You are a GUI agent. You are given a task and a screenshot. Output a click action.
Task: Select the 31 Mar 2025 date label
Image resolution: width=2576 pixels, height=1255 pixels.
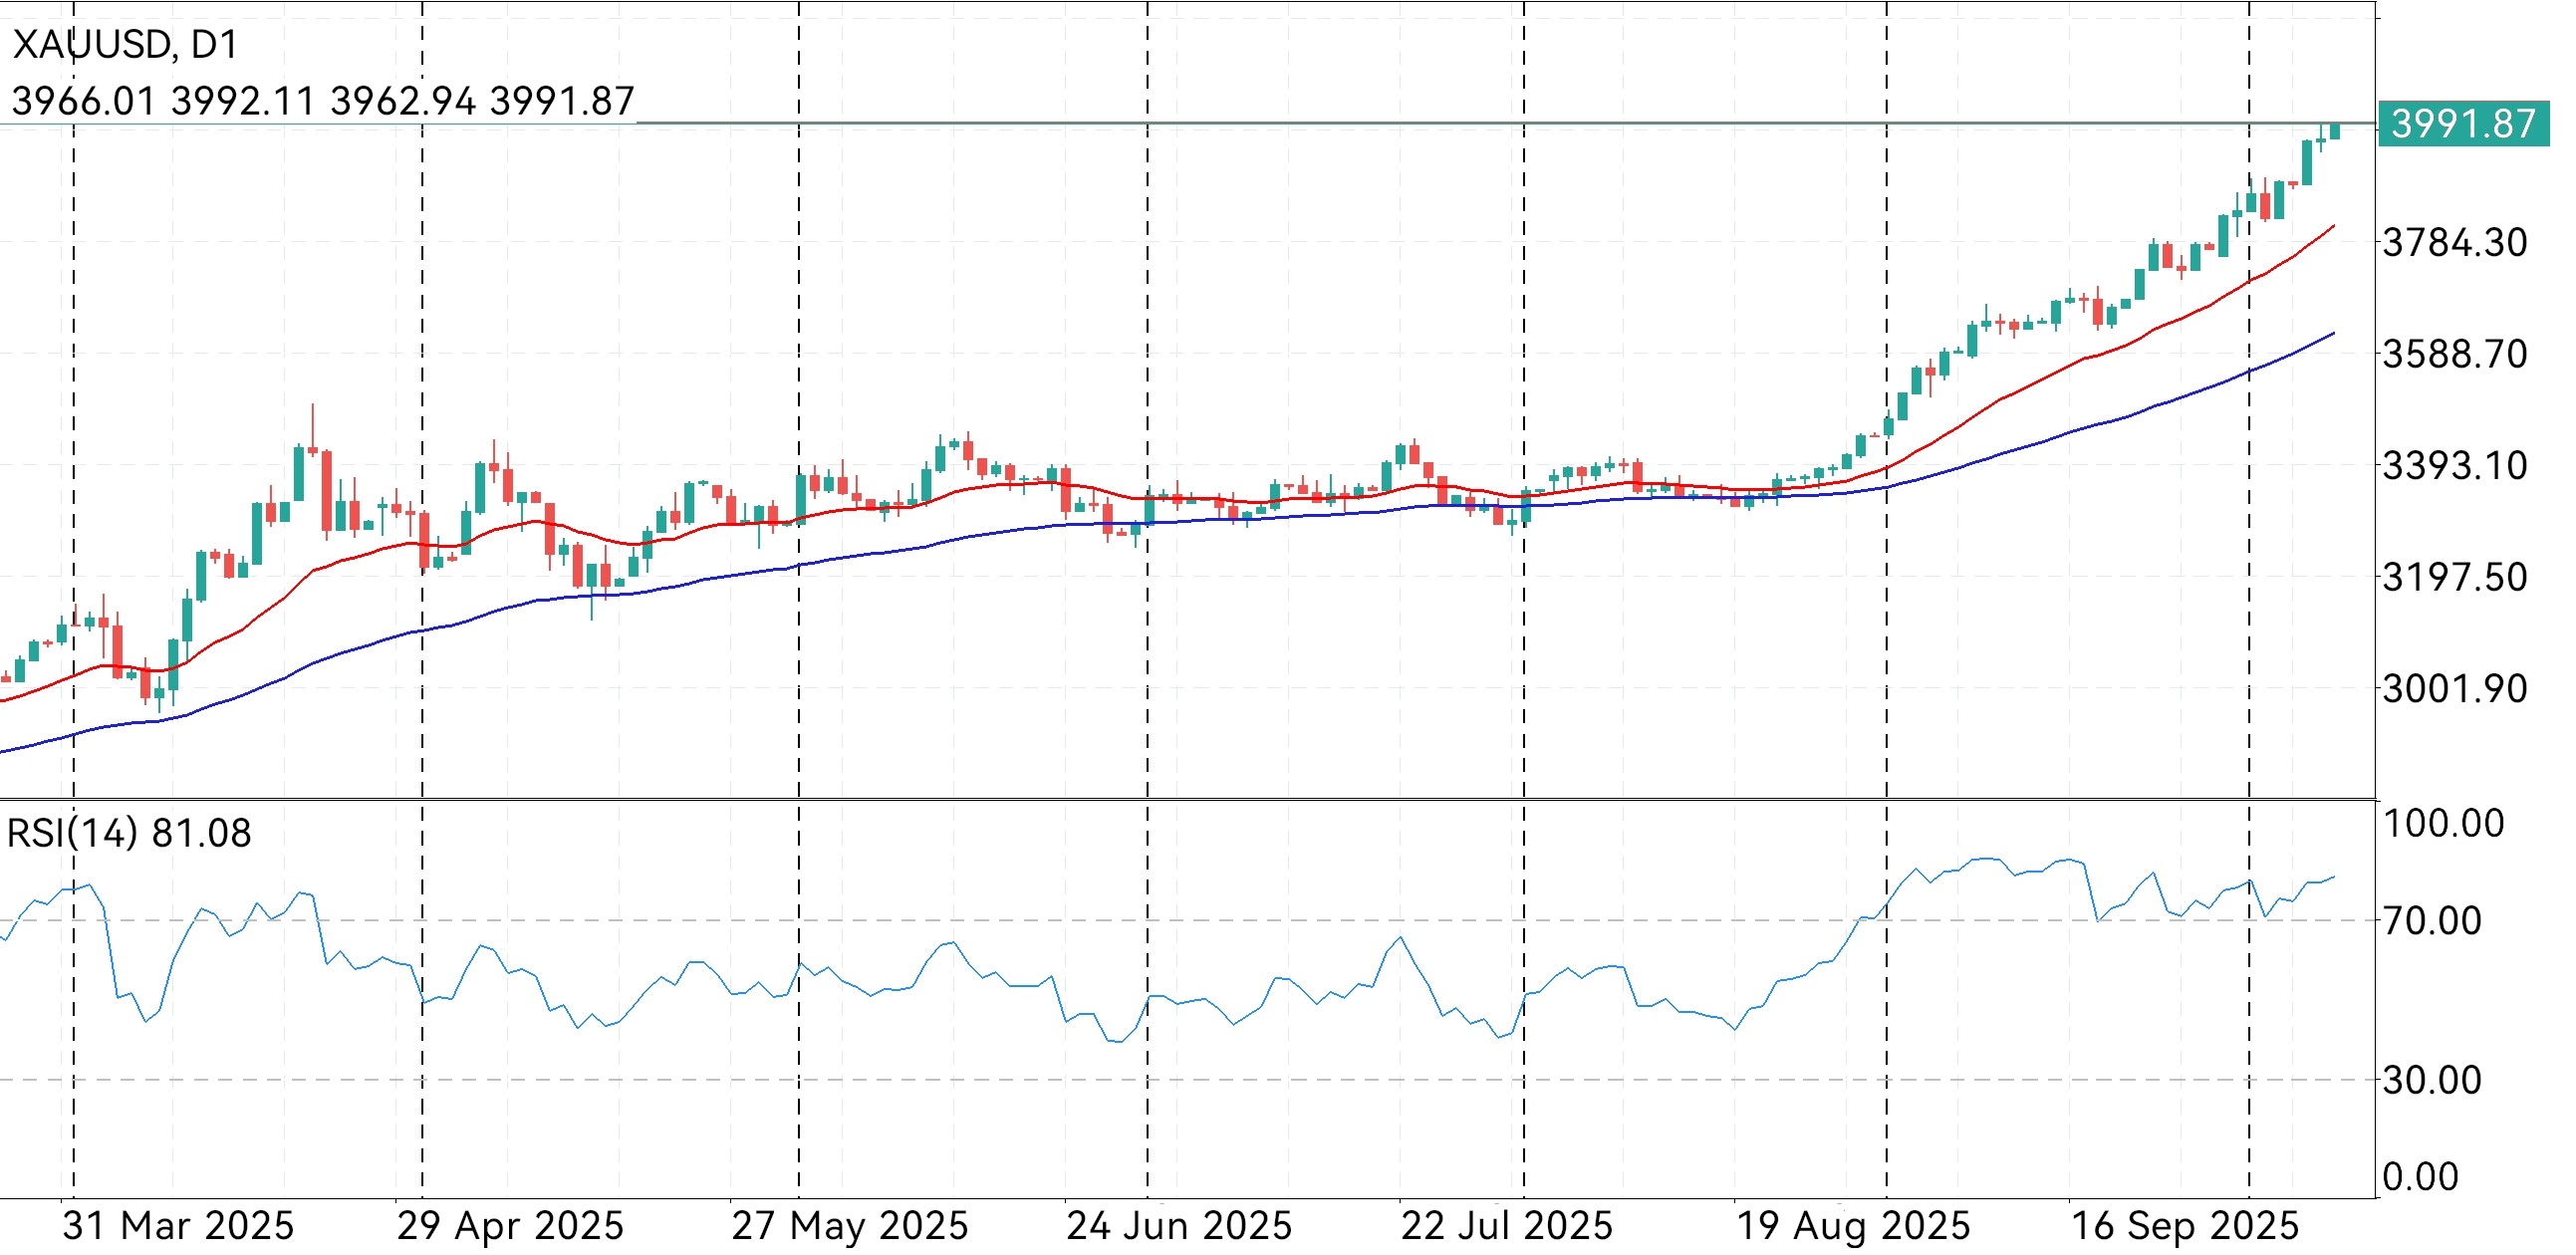pyautogui.click(x=178, y=1226)
